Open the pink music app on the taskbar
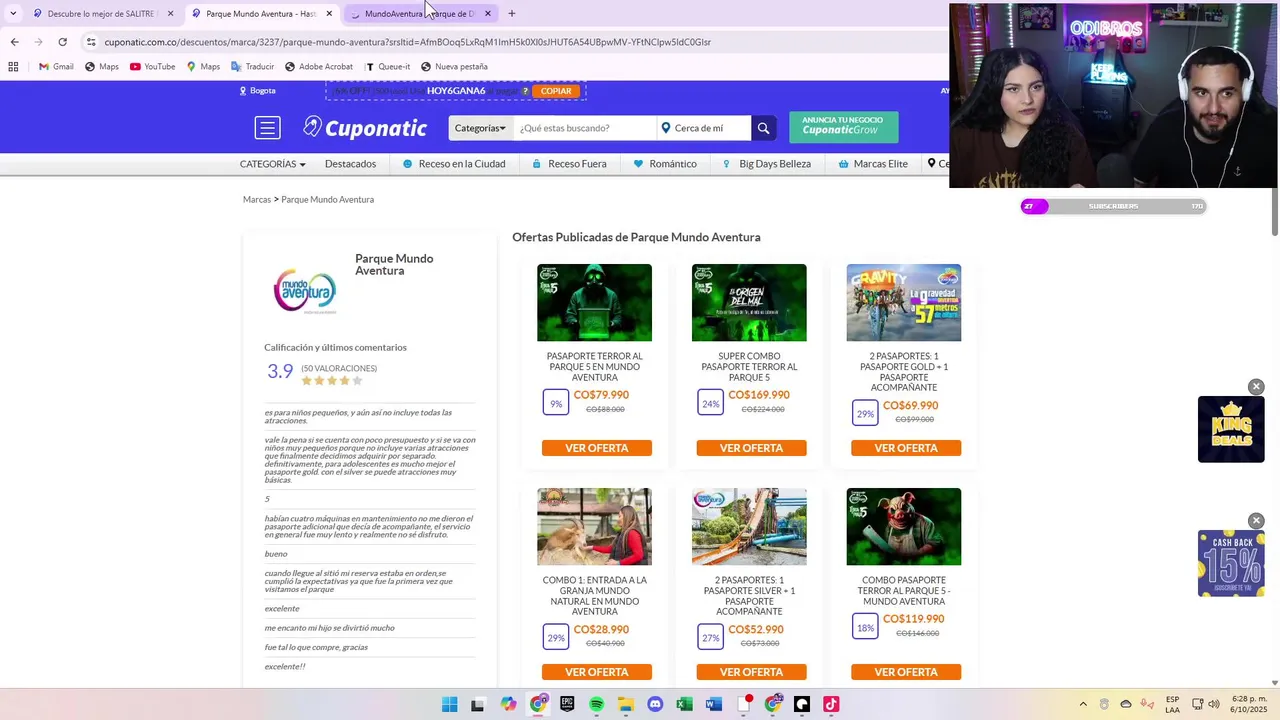The height and width of the screenshot is (720, 1280). point(831,704)
